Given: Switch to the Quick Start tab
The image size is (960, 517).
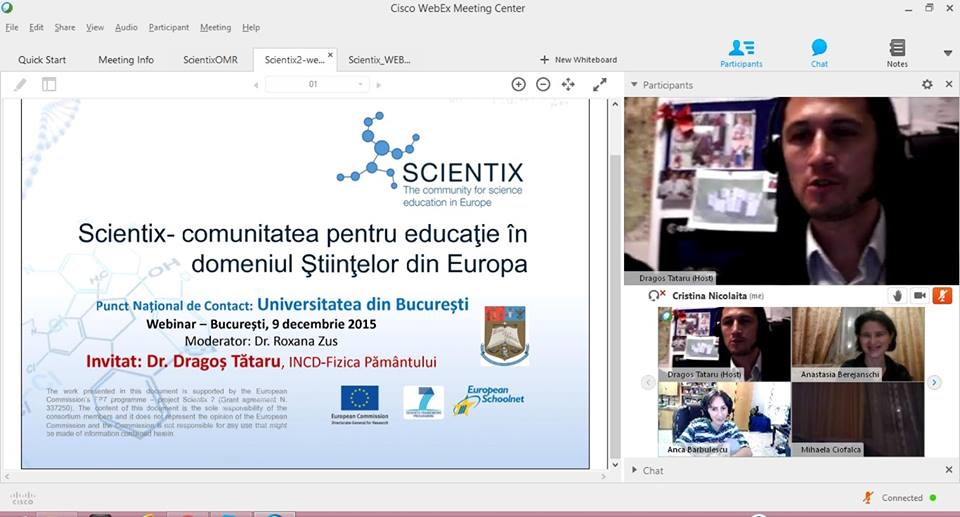Looking at the screenshot, I should pyautogui.click(x=42, y=60).
